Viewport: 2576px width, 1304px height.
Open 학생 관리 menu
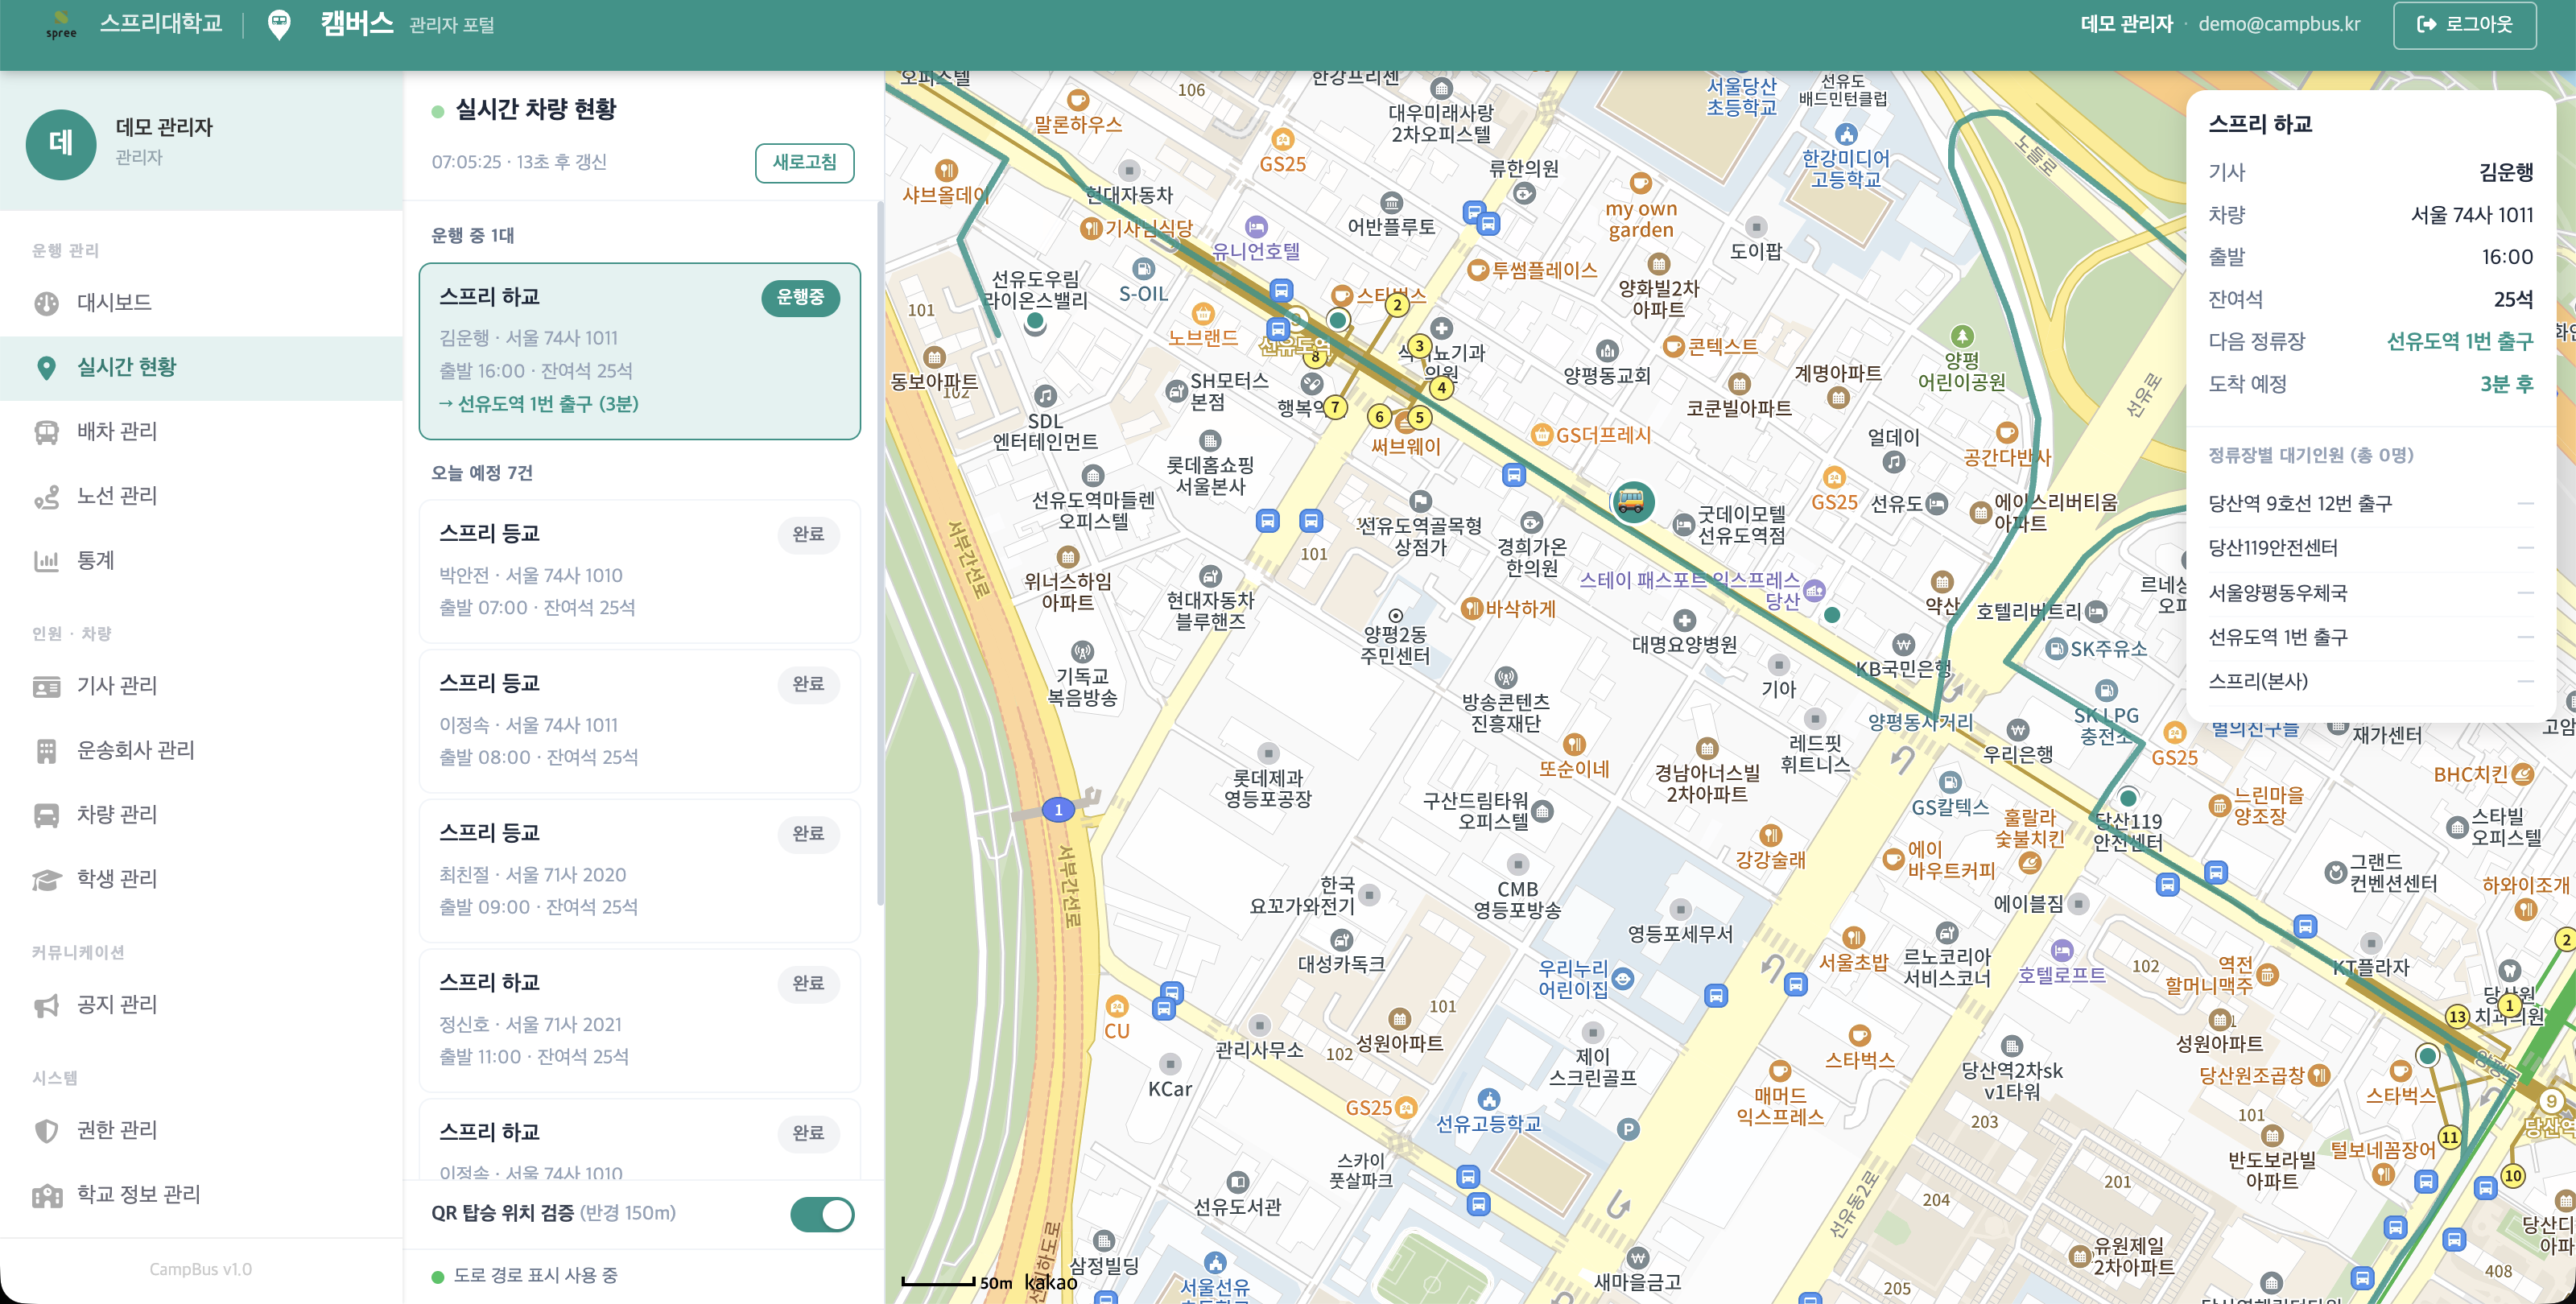[x=202, y=879]
